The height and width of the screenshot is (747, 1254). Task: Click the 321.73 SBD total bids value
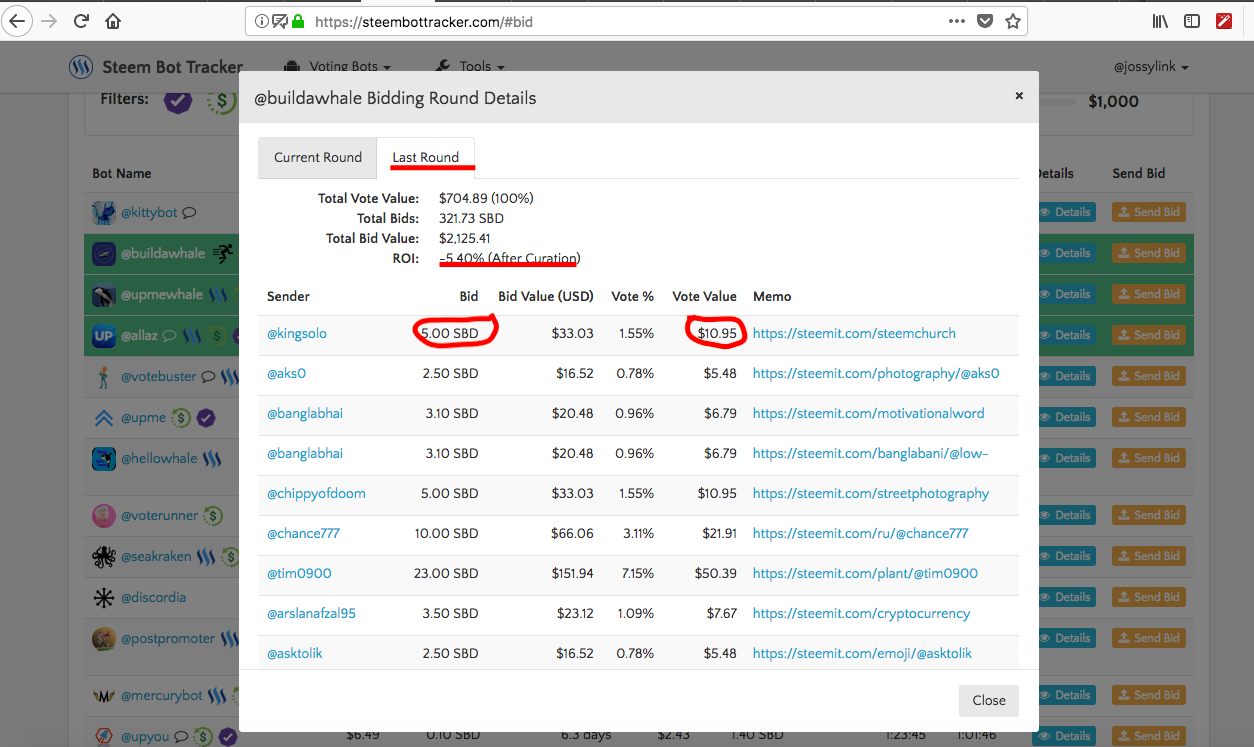[471, 218]
